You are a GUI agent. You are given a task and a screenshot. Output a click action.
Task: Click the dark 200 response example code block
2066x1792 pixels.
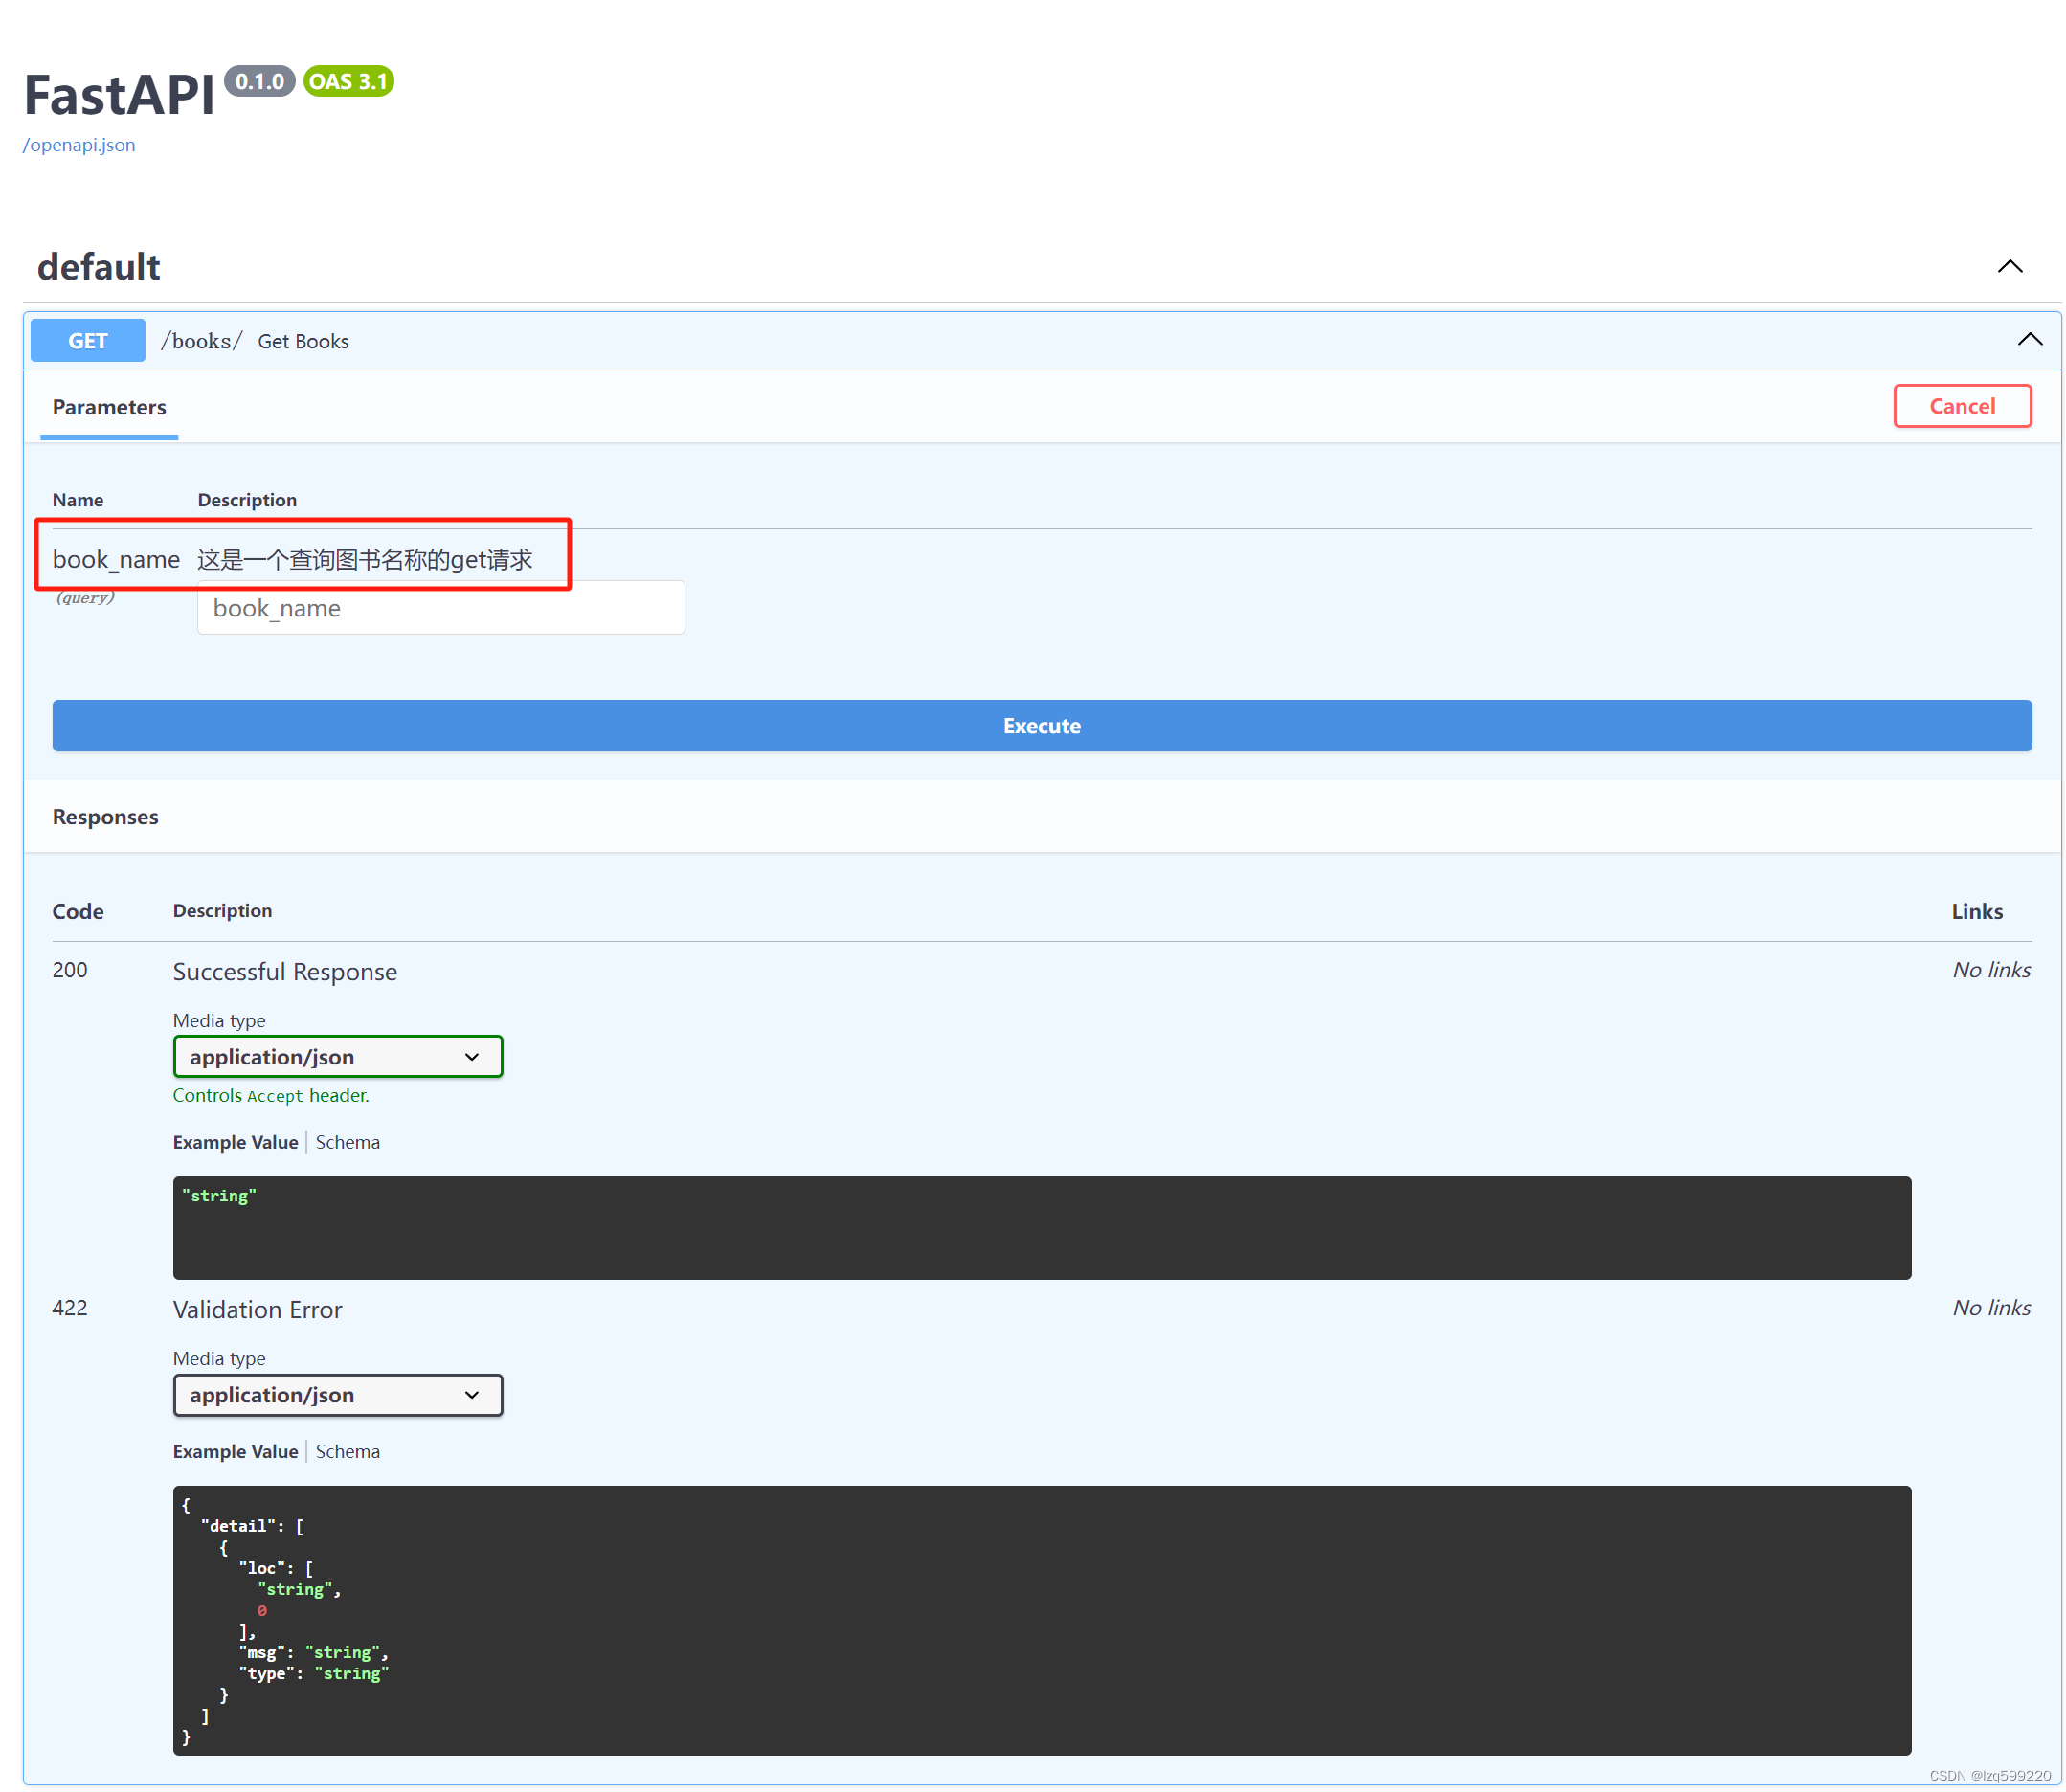click(1040, 1228)
